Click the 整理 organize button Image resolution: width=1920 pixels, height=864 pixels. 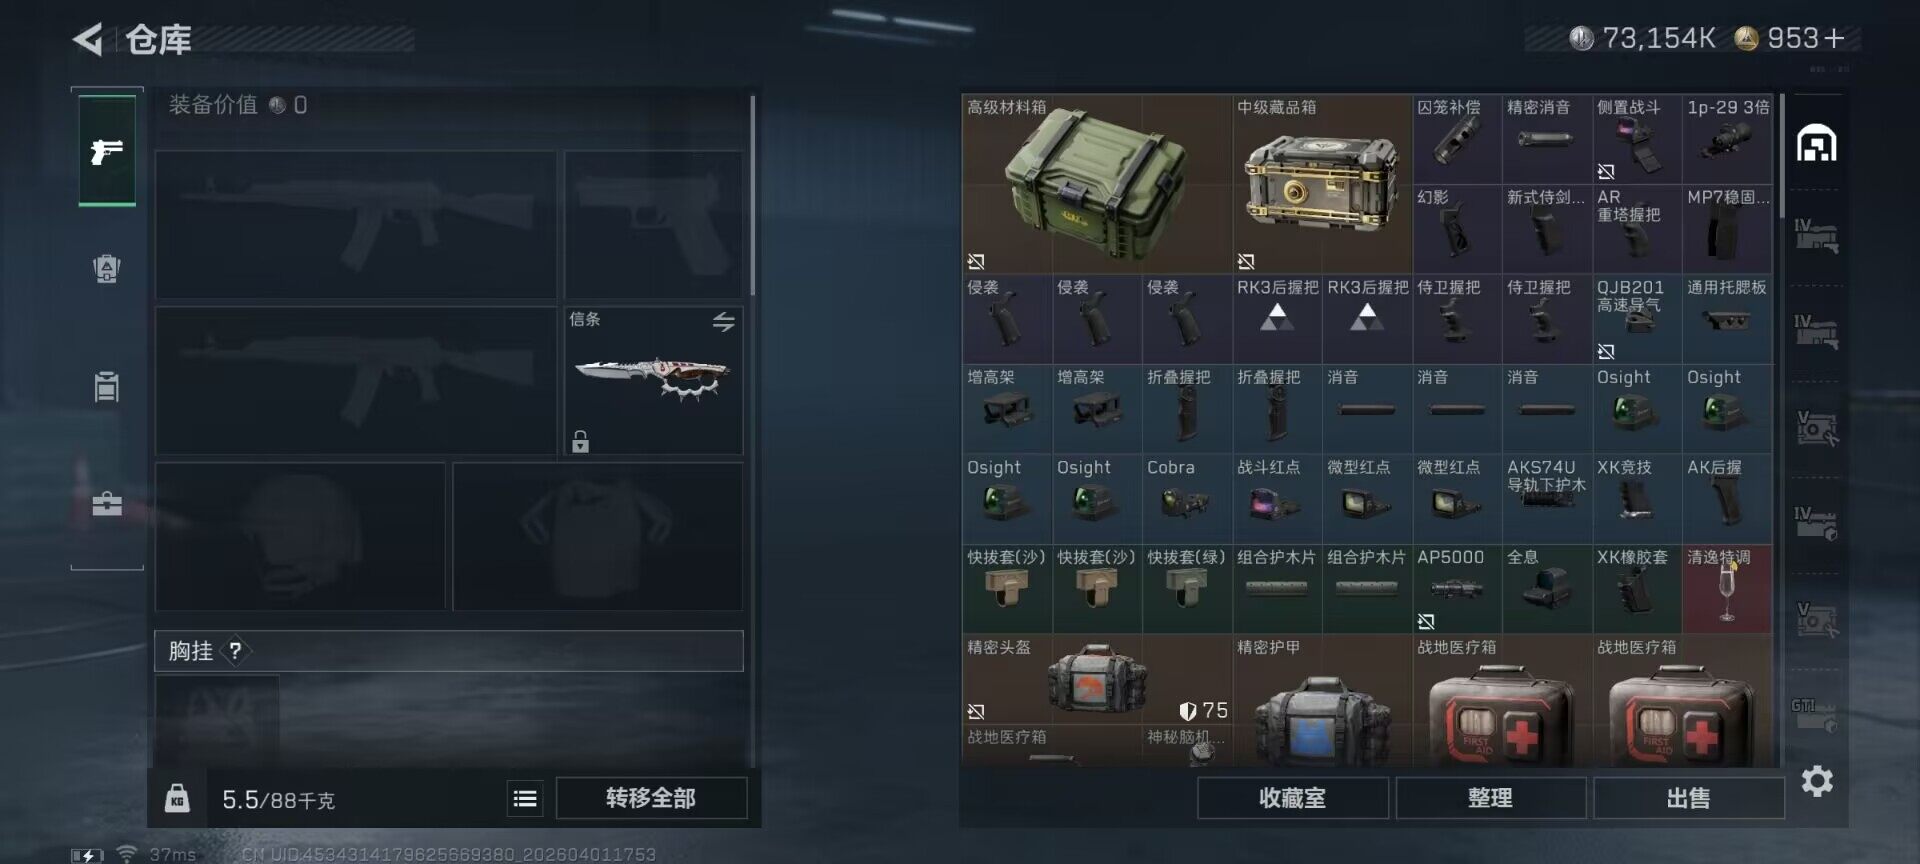click(1490, 798)
